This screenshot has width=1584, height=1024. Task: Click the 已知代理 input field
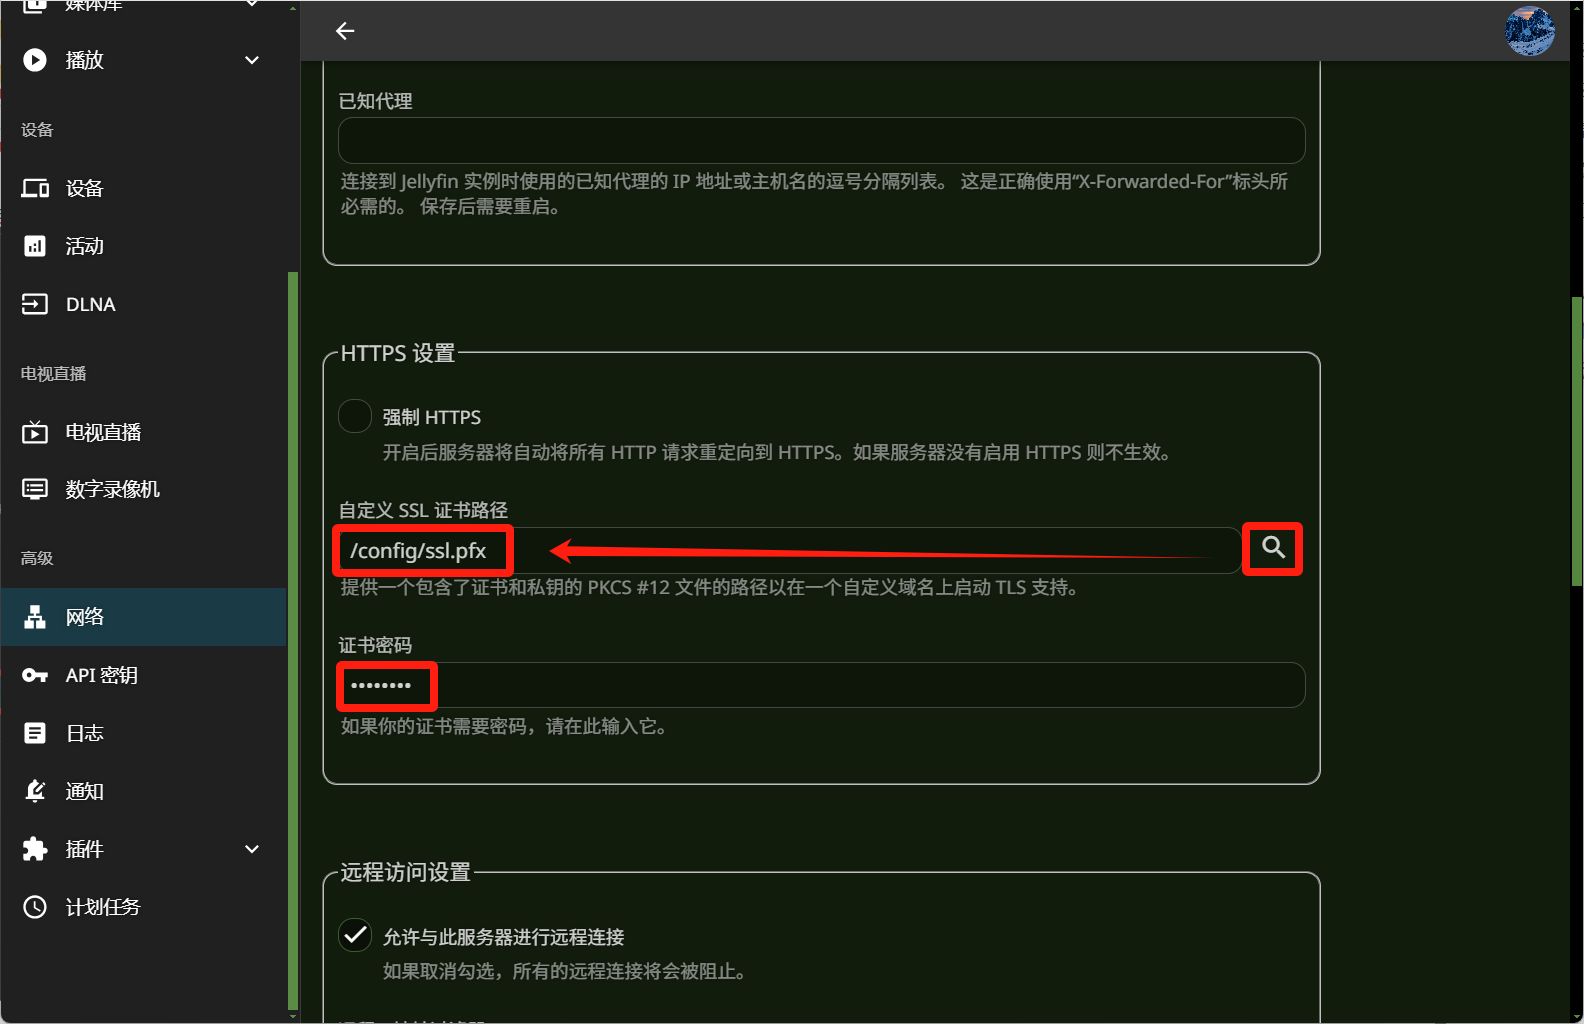(x=820, y=141)
